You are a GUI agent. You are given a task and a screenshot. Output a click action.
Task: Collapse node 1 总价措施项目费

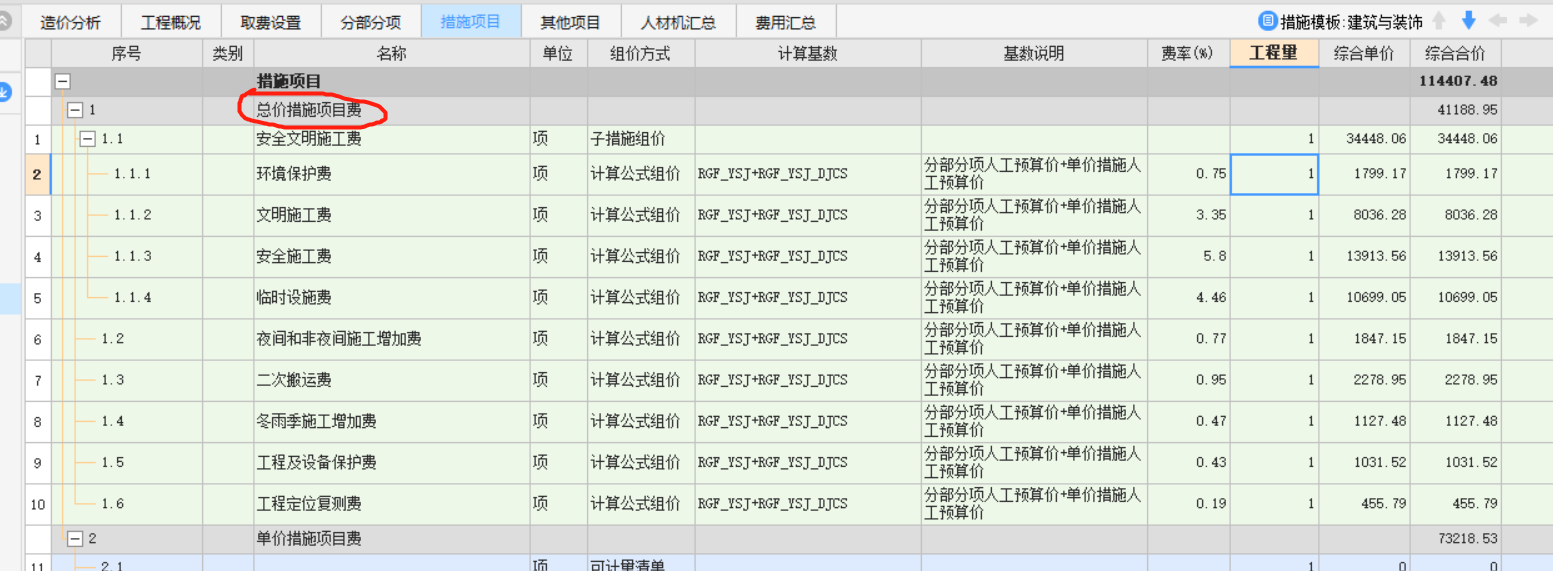[x=75, y=111]
